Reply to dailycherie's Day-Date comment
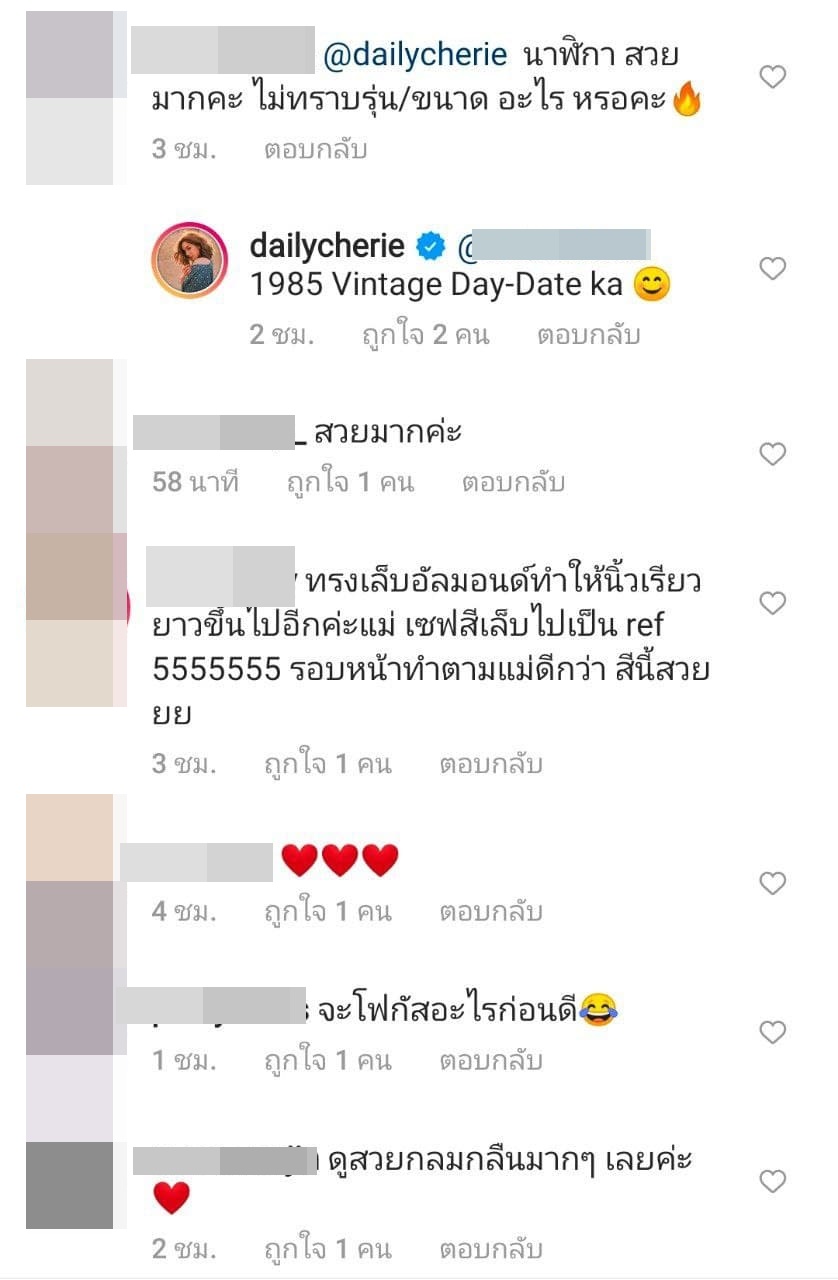 [x=588, y=335]
